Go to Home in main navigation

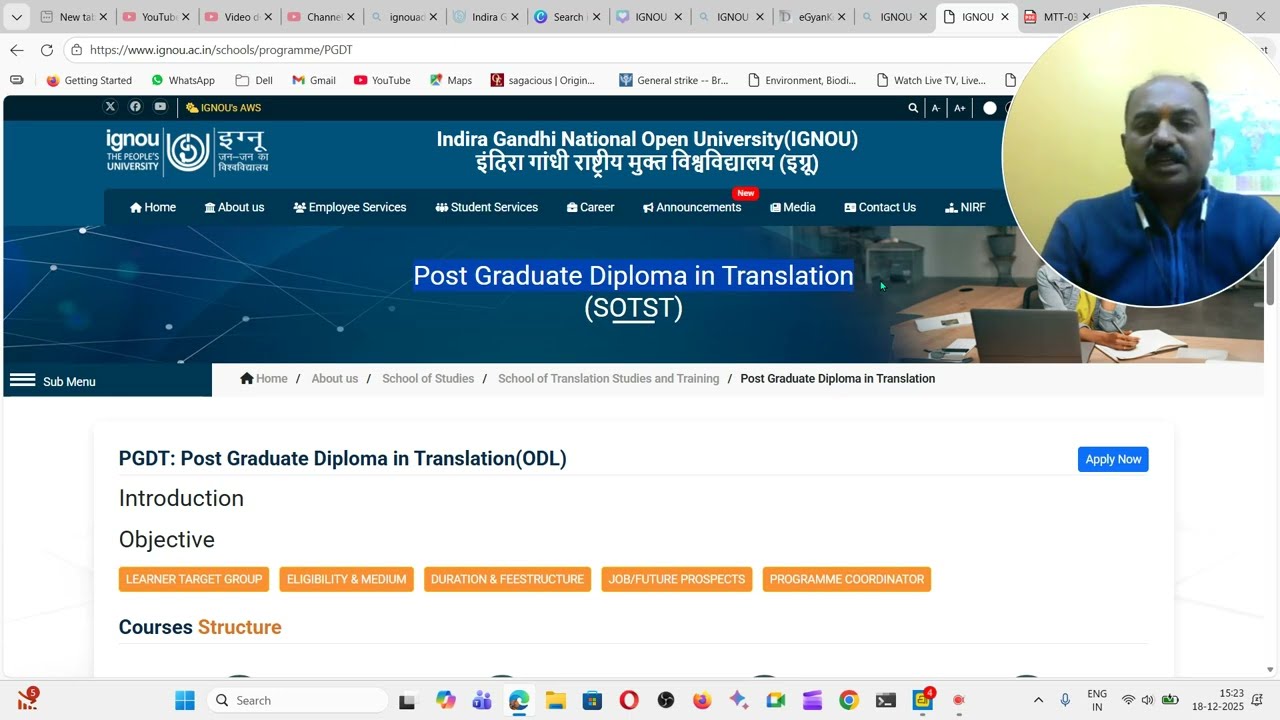153,207
